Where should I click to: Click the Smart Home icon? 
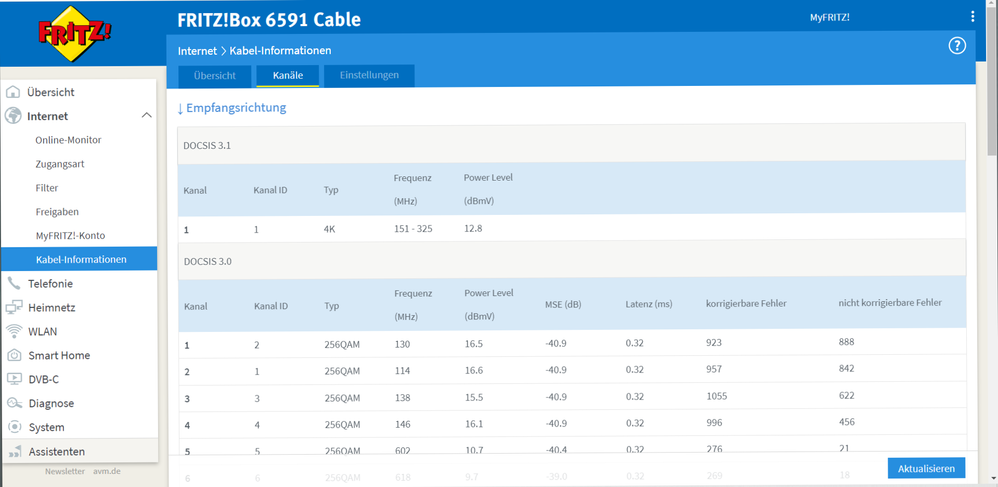[x=14, y=356]
